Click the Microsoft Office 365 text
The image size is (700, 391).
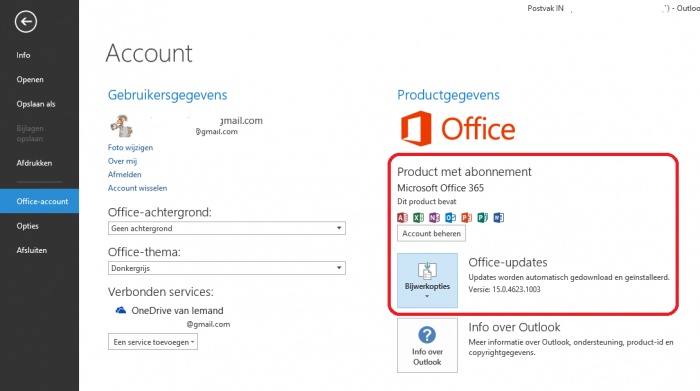[441, 188]
